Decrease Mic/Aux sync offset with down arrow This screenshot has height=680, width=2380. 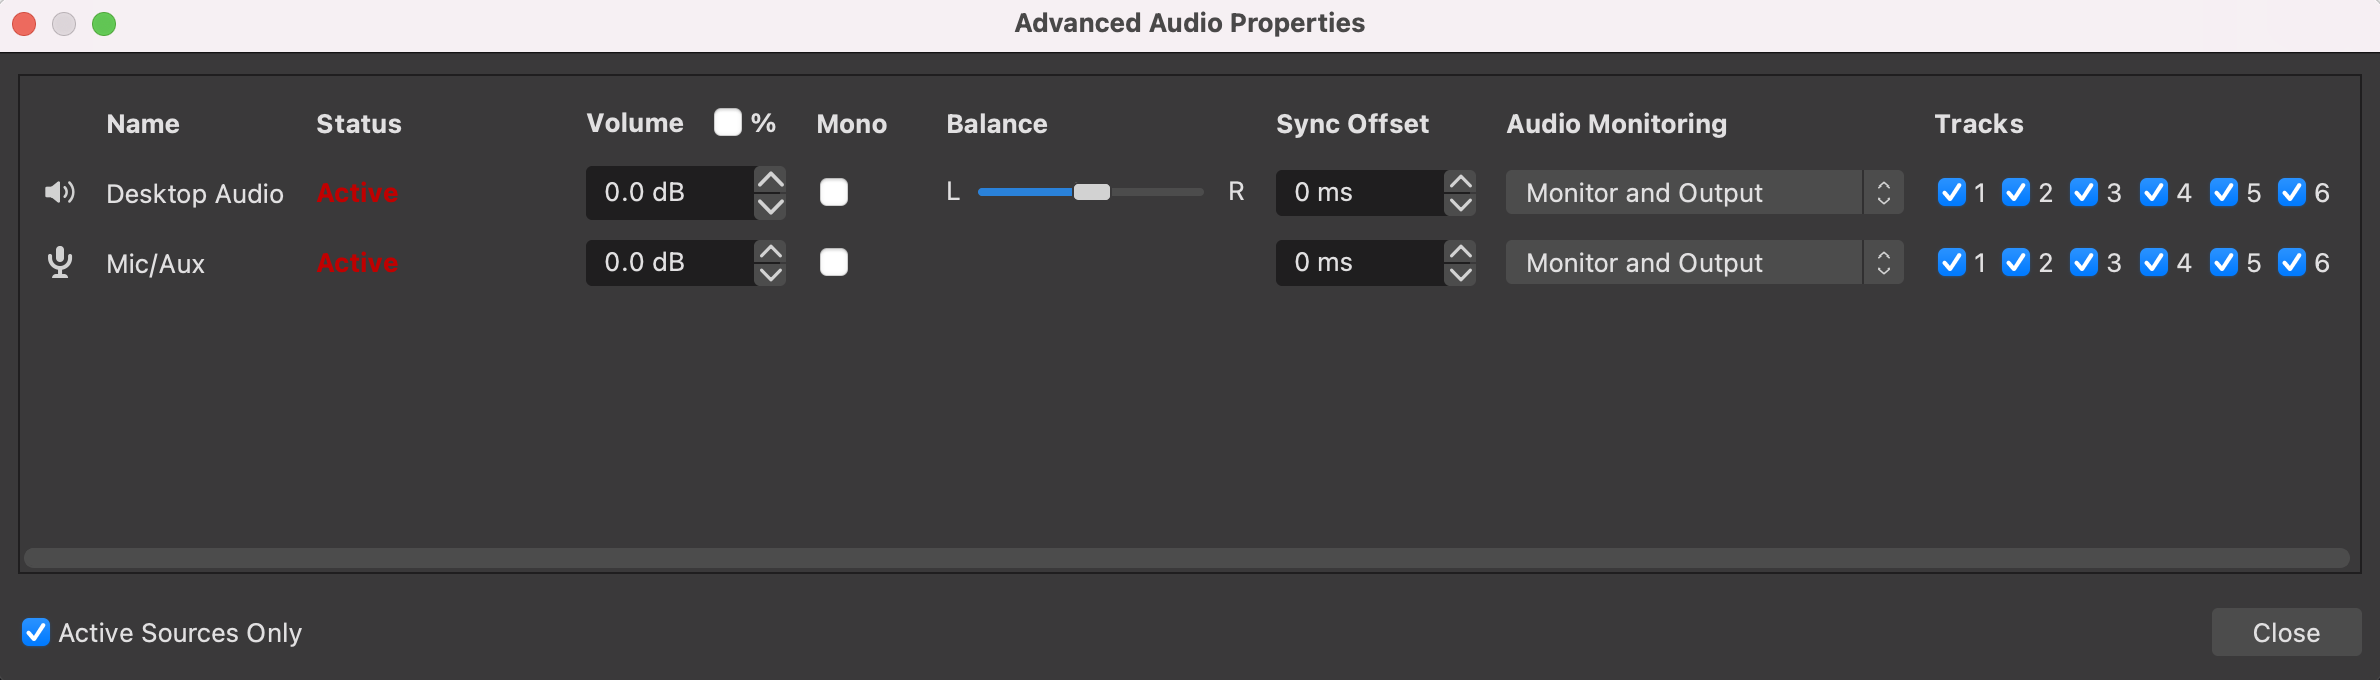(1460, 275)
